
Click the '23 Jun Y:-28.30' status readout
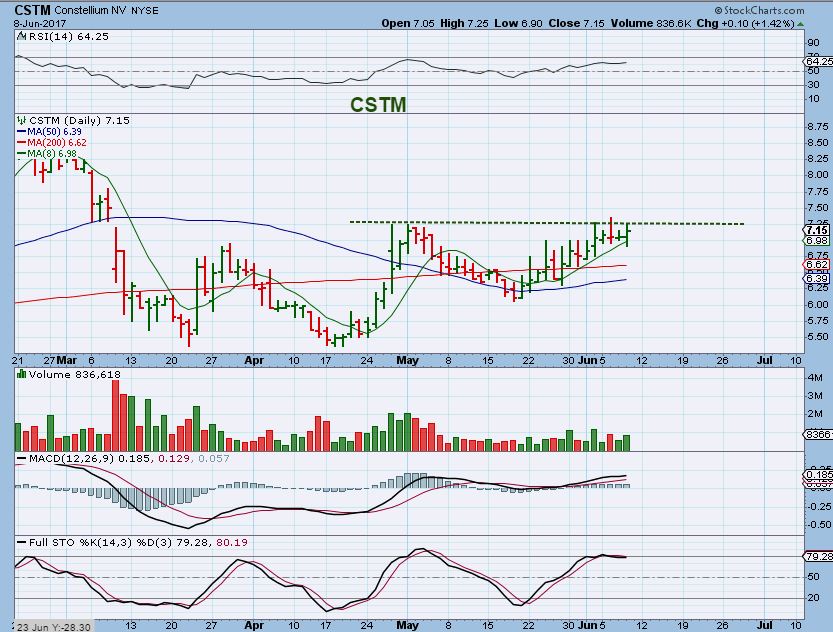pos(53,627)
